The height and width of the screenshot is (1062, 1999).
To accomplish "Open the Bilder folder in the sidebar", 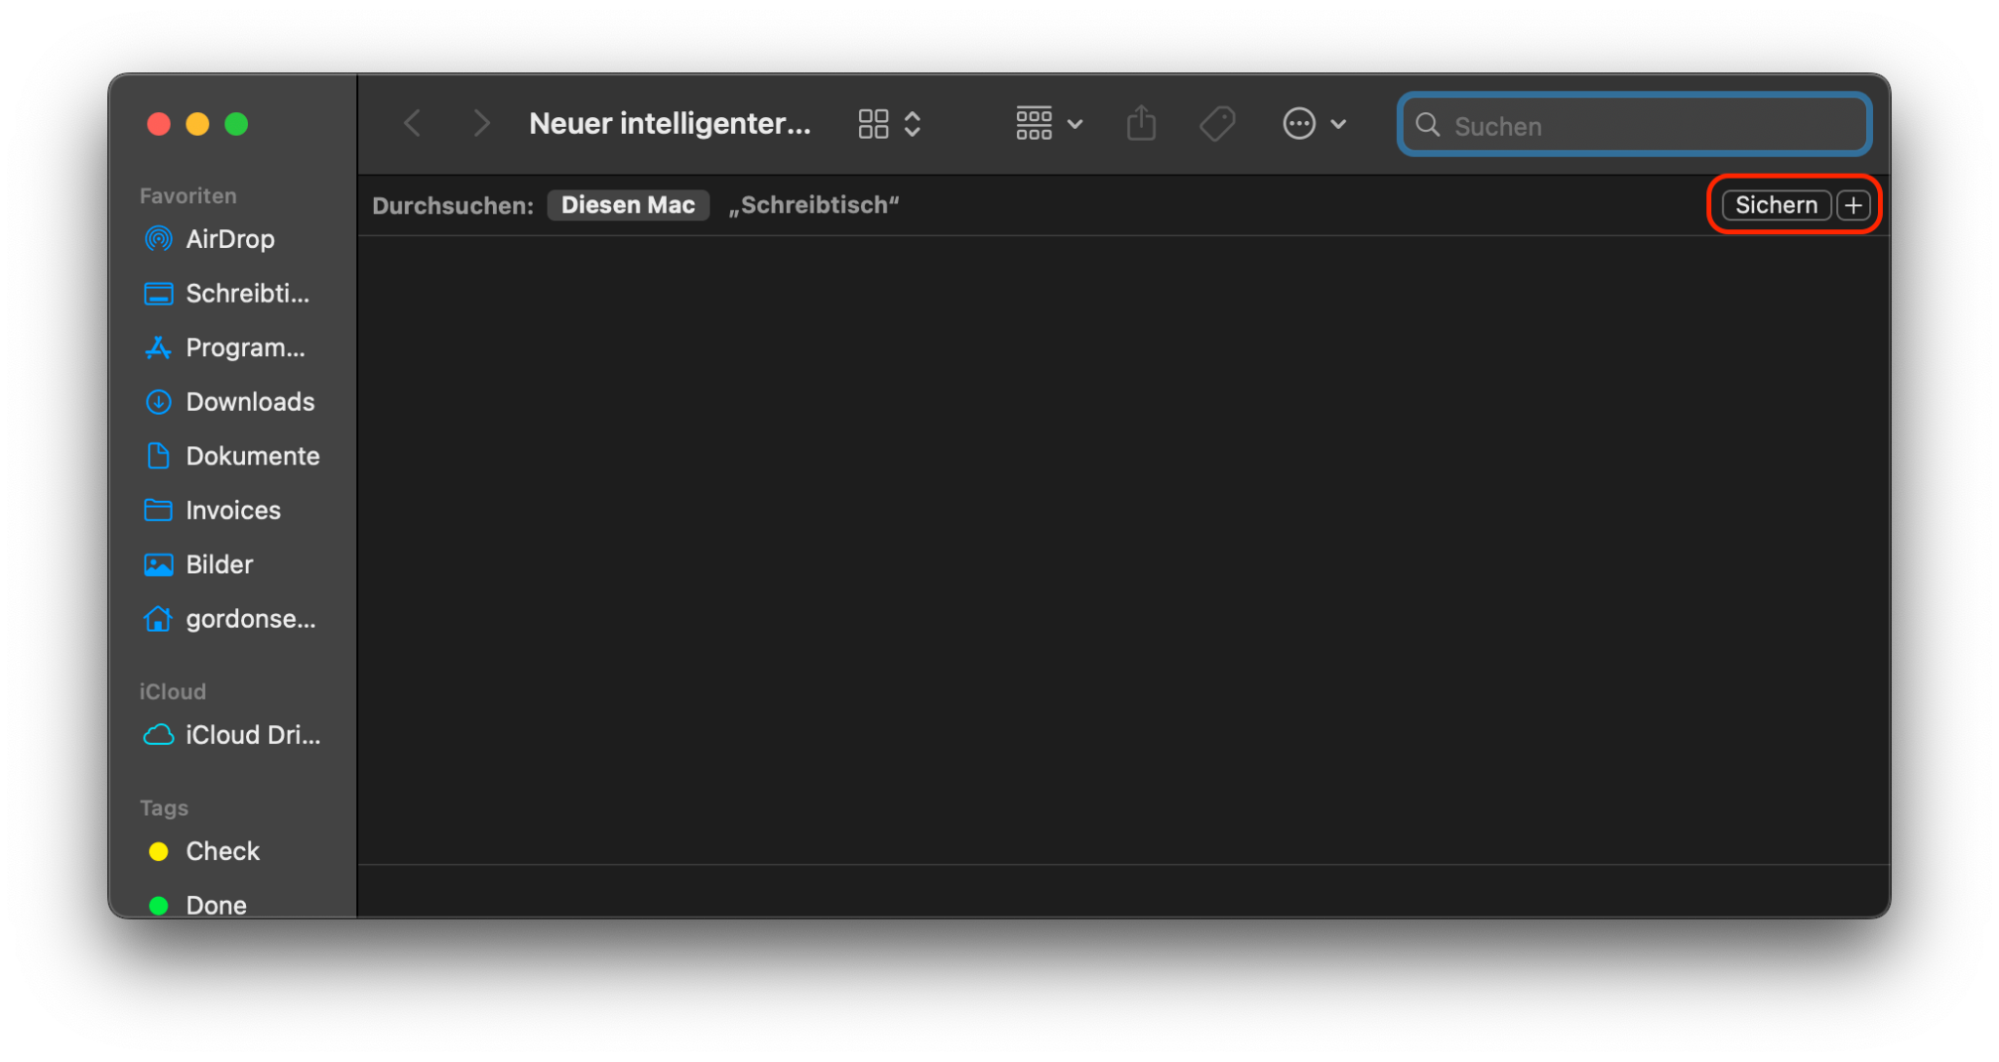I will pyautogui.click(x=219, y=564).
